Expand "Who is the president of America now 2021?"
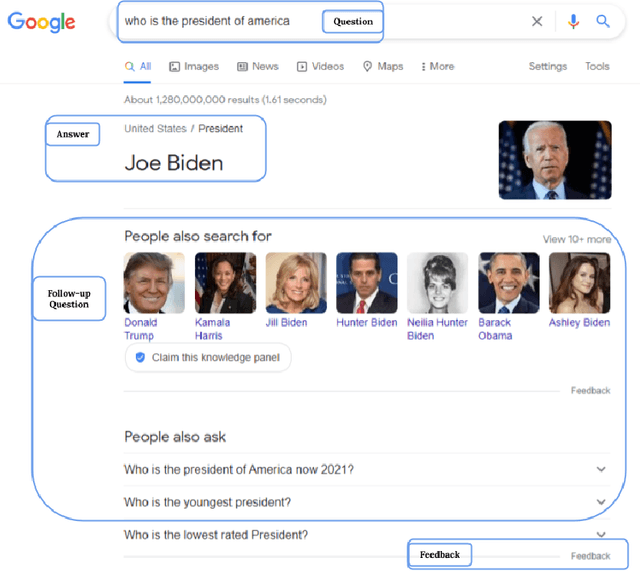The width and height of the screenshot is (640, 571). pos(601,469)
